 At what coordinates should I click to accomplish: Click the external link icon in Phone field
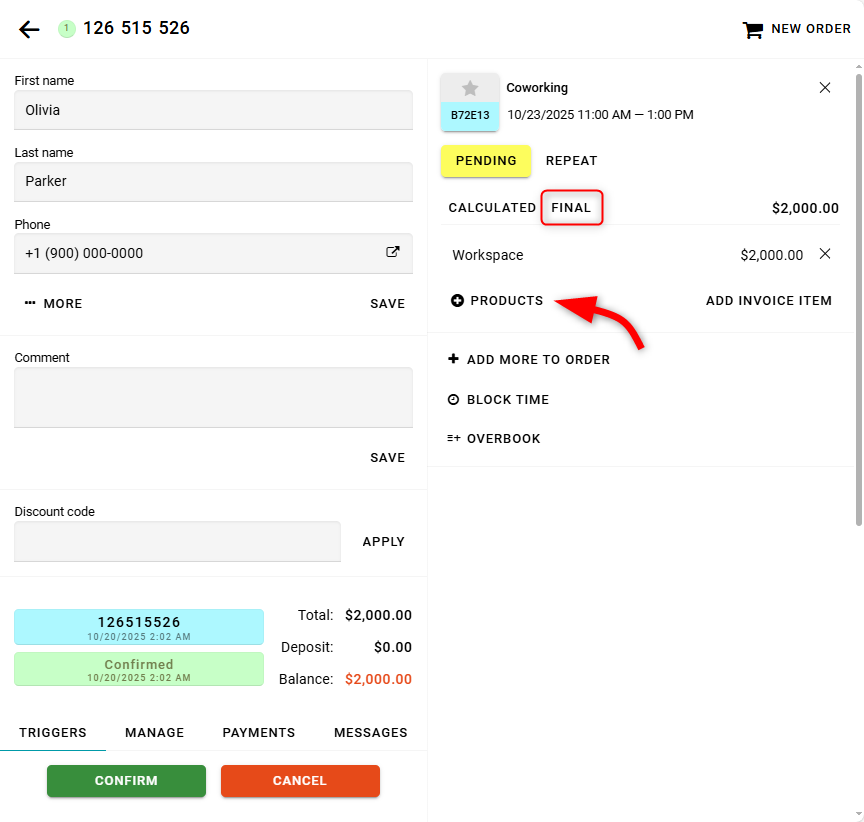click(393, 253)
